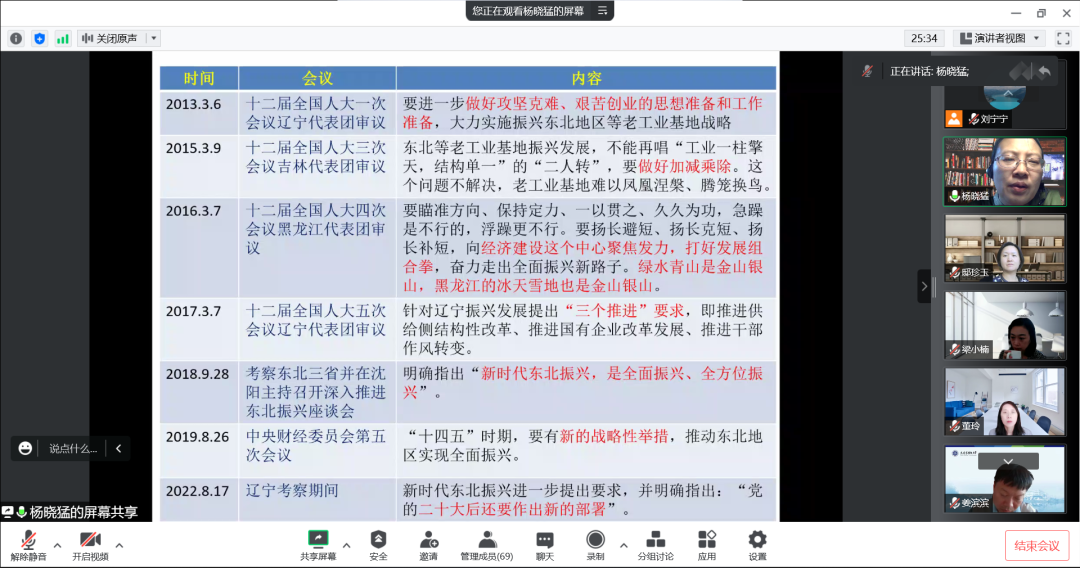Open the screen-viewing banner options menu
The height and width of the screenshot is (568, 1080).
pos(602,11)
